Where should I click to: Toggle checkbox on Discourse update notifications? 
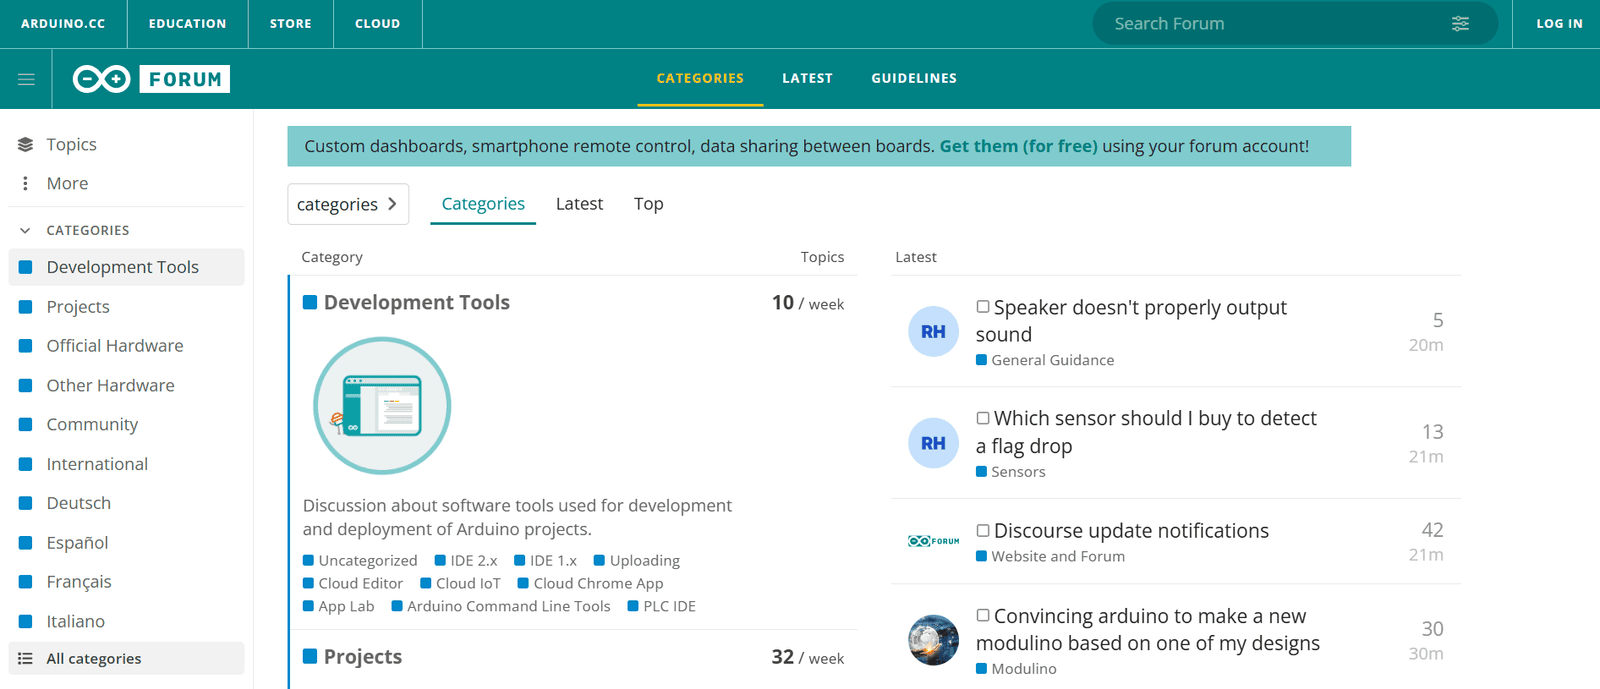pyautogui.click(x=983, y=531)
